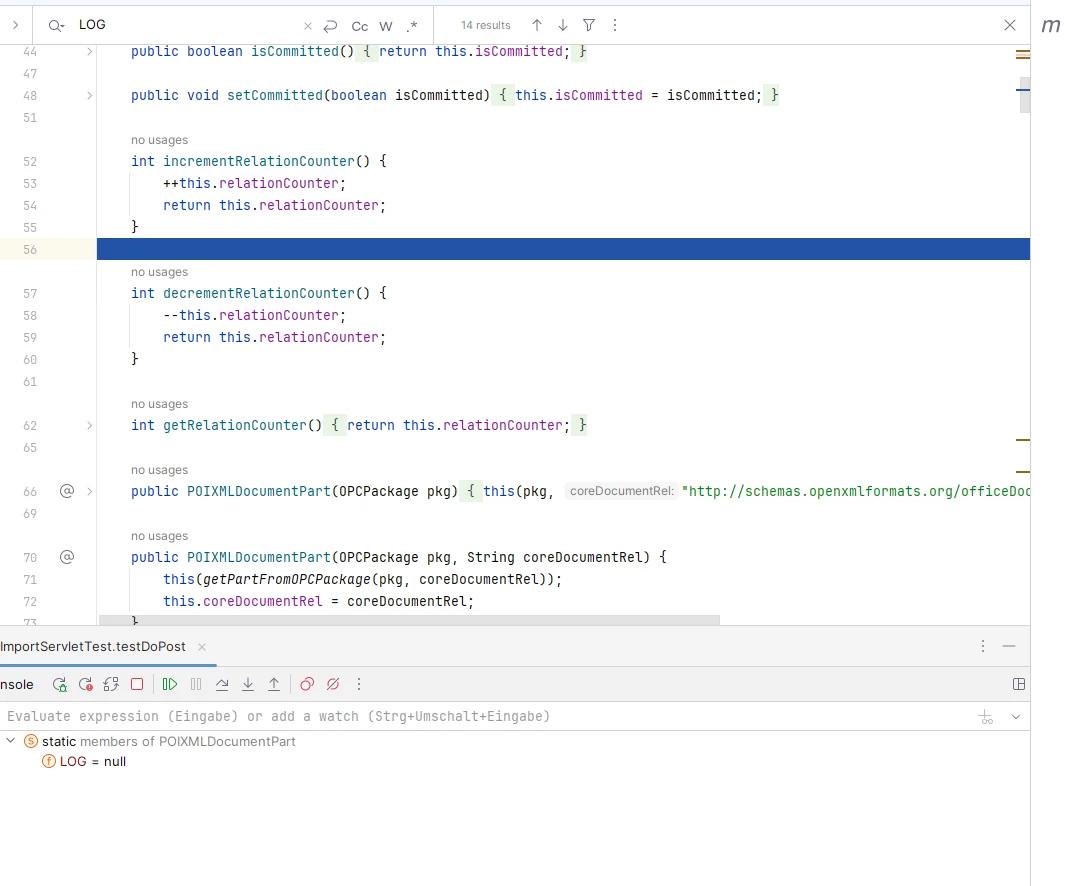This screenshot has height=886, width=1065.
Task: Switch to the Console tab
Action: click(17, 685)
